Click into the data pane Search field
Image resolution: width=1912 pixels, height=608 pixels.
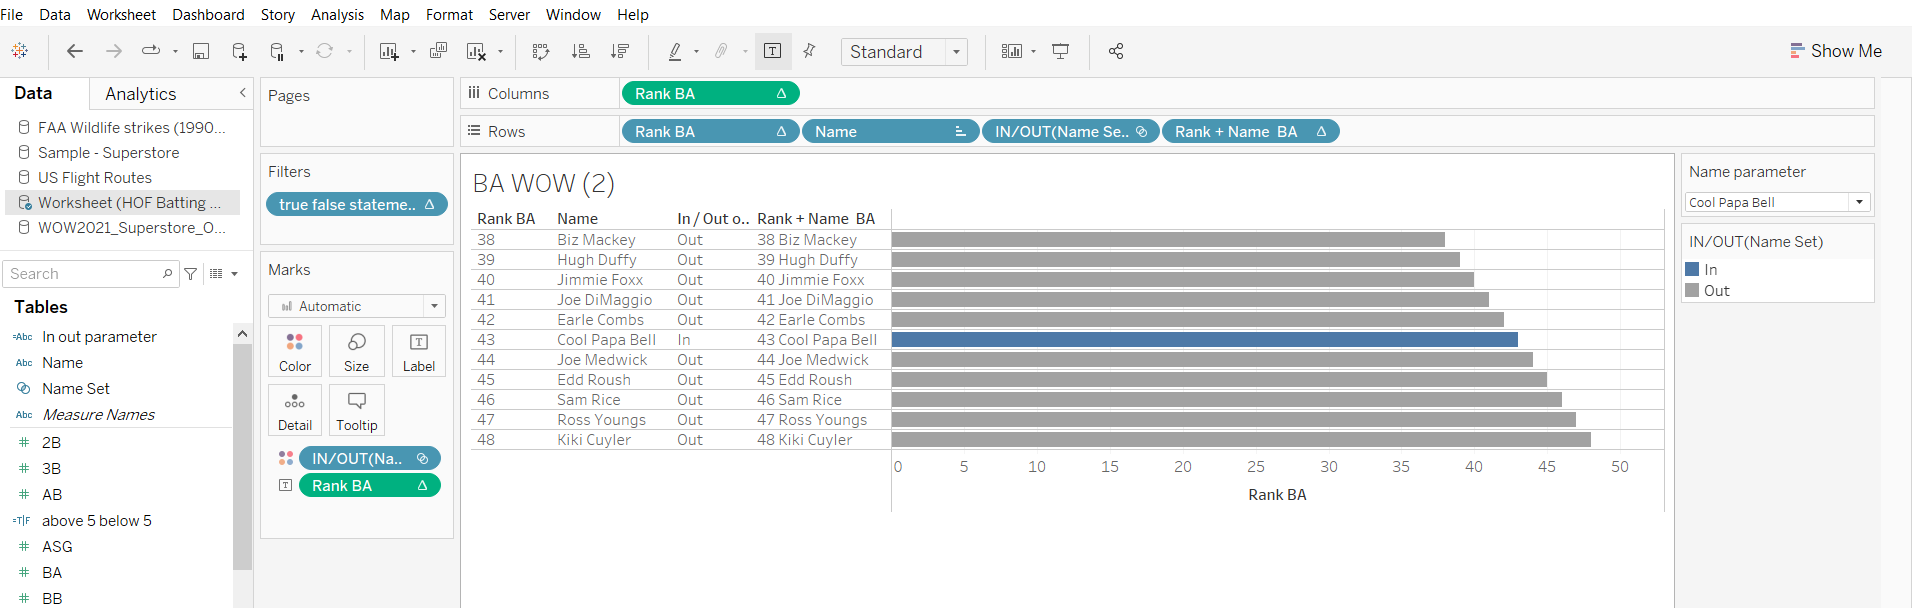click(x=85, y=274)
